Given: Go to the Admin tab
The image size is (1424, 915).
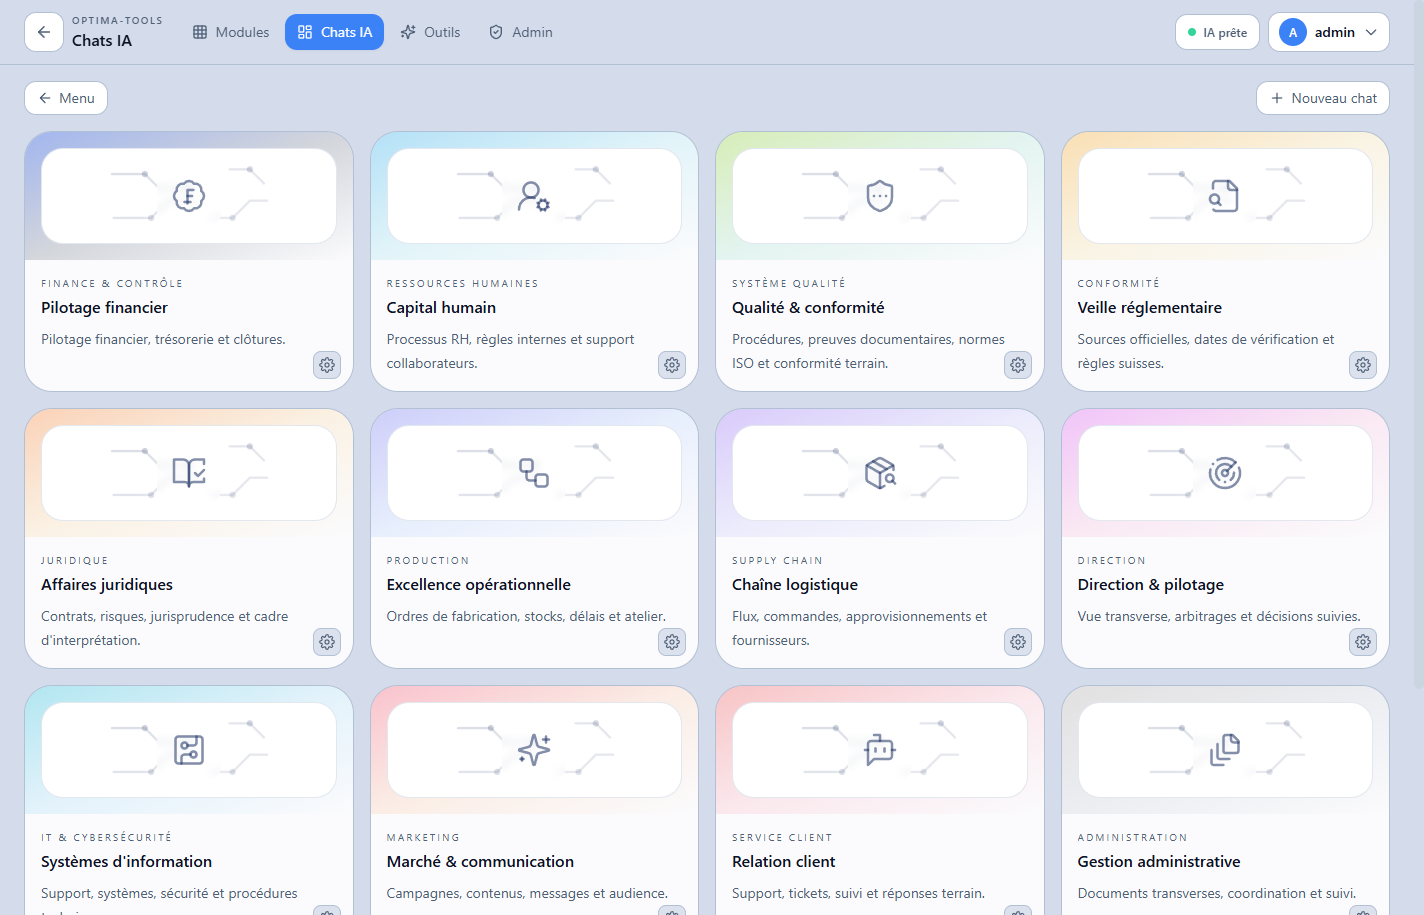Looking at the screenshot, I should coord(520,32).
